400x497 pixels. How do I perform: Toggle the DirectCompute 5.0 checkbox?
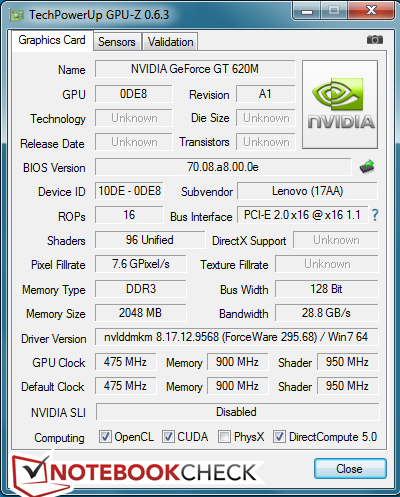(x=279, y=436)
